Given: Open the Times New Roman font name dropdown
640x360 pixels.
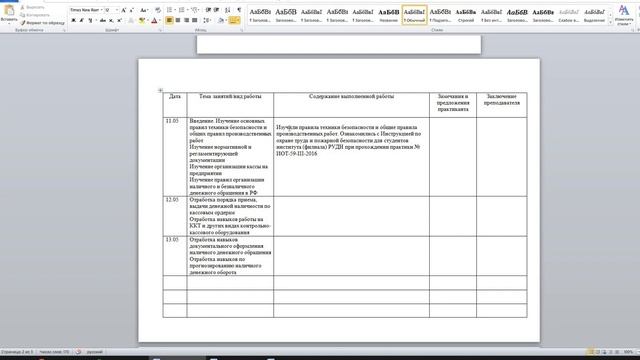Looking at the screenshot, I should (x=102, y=10).
